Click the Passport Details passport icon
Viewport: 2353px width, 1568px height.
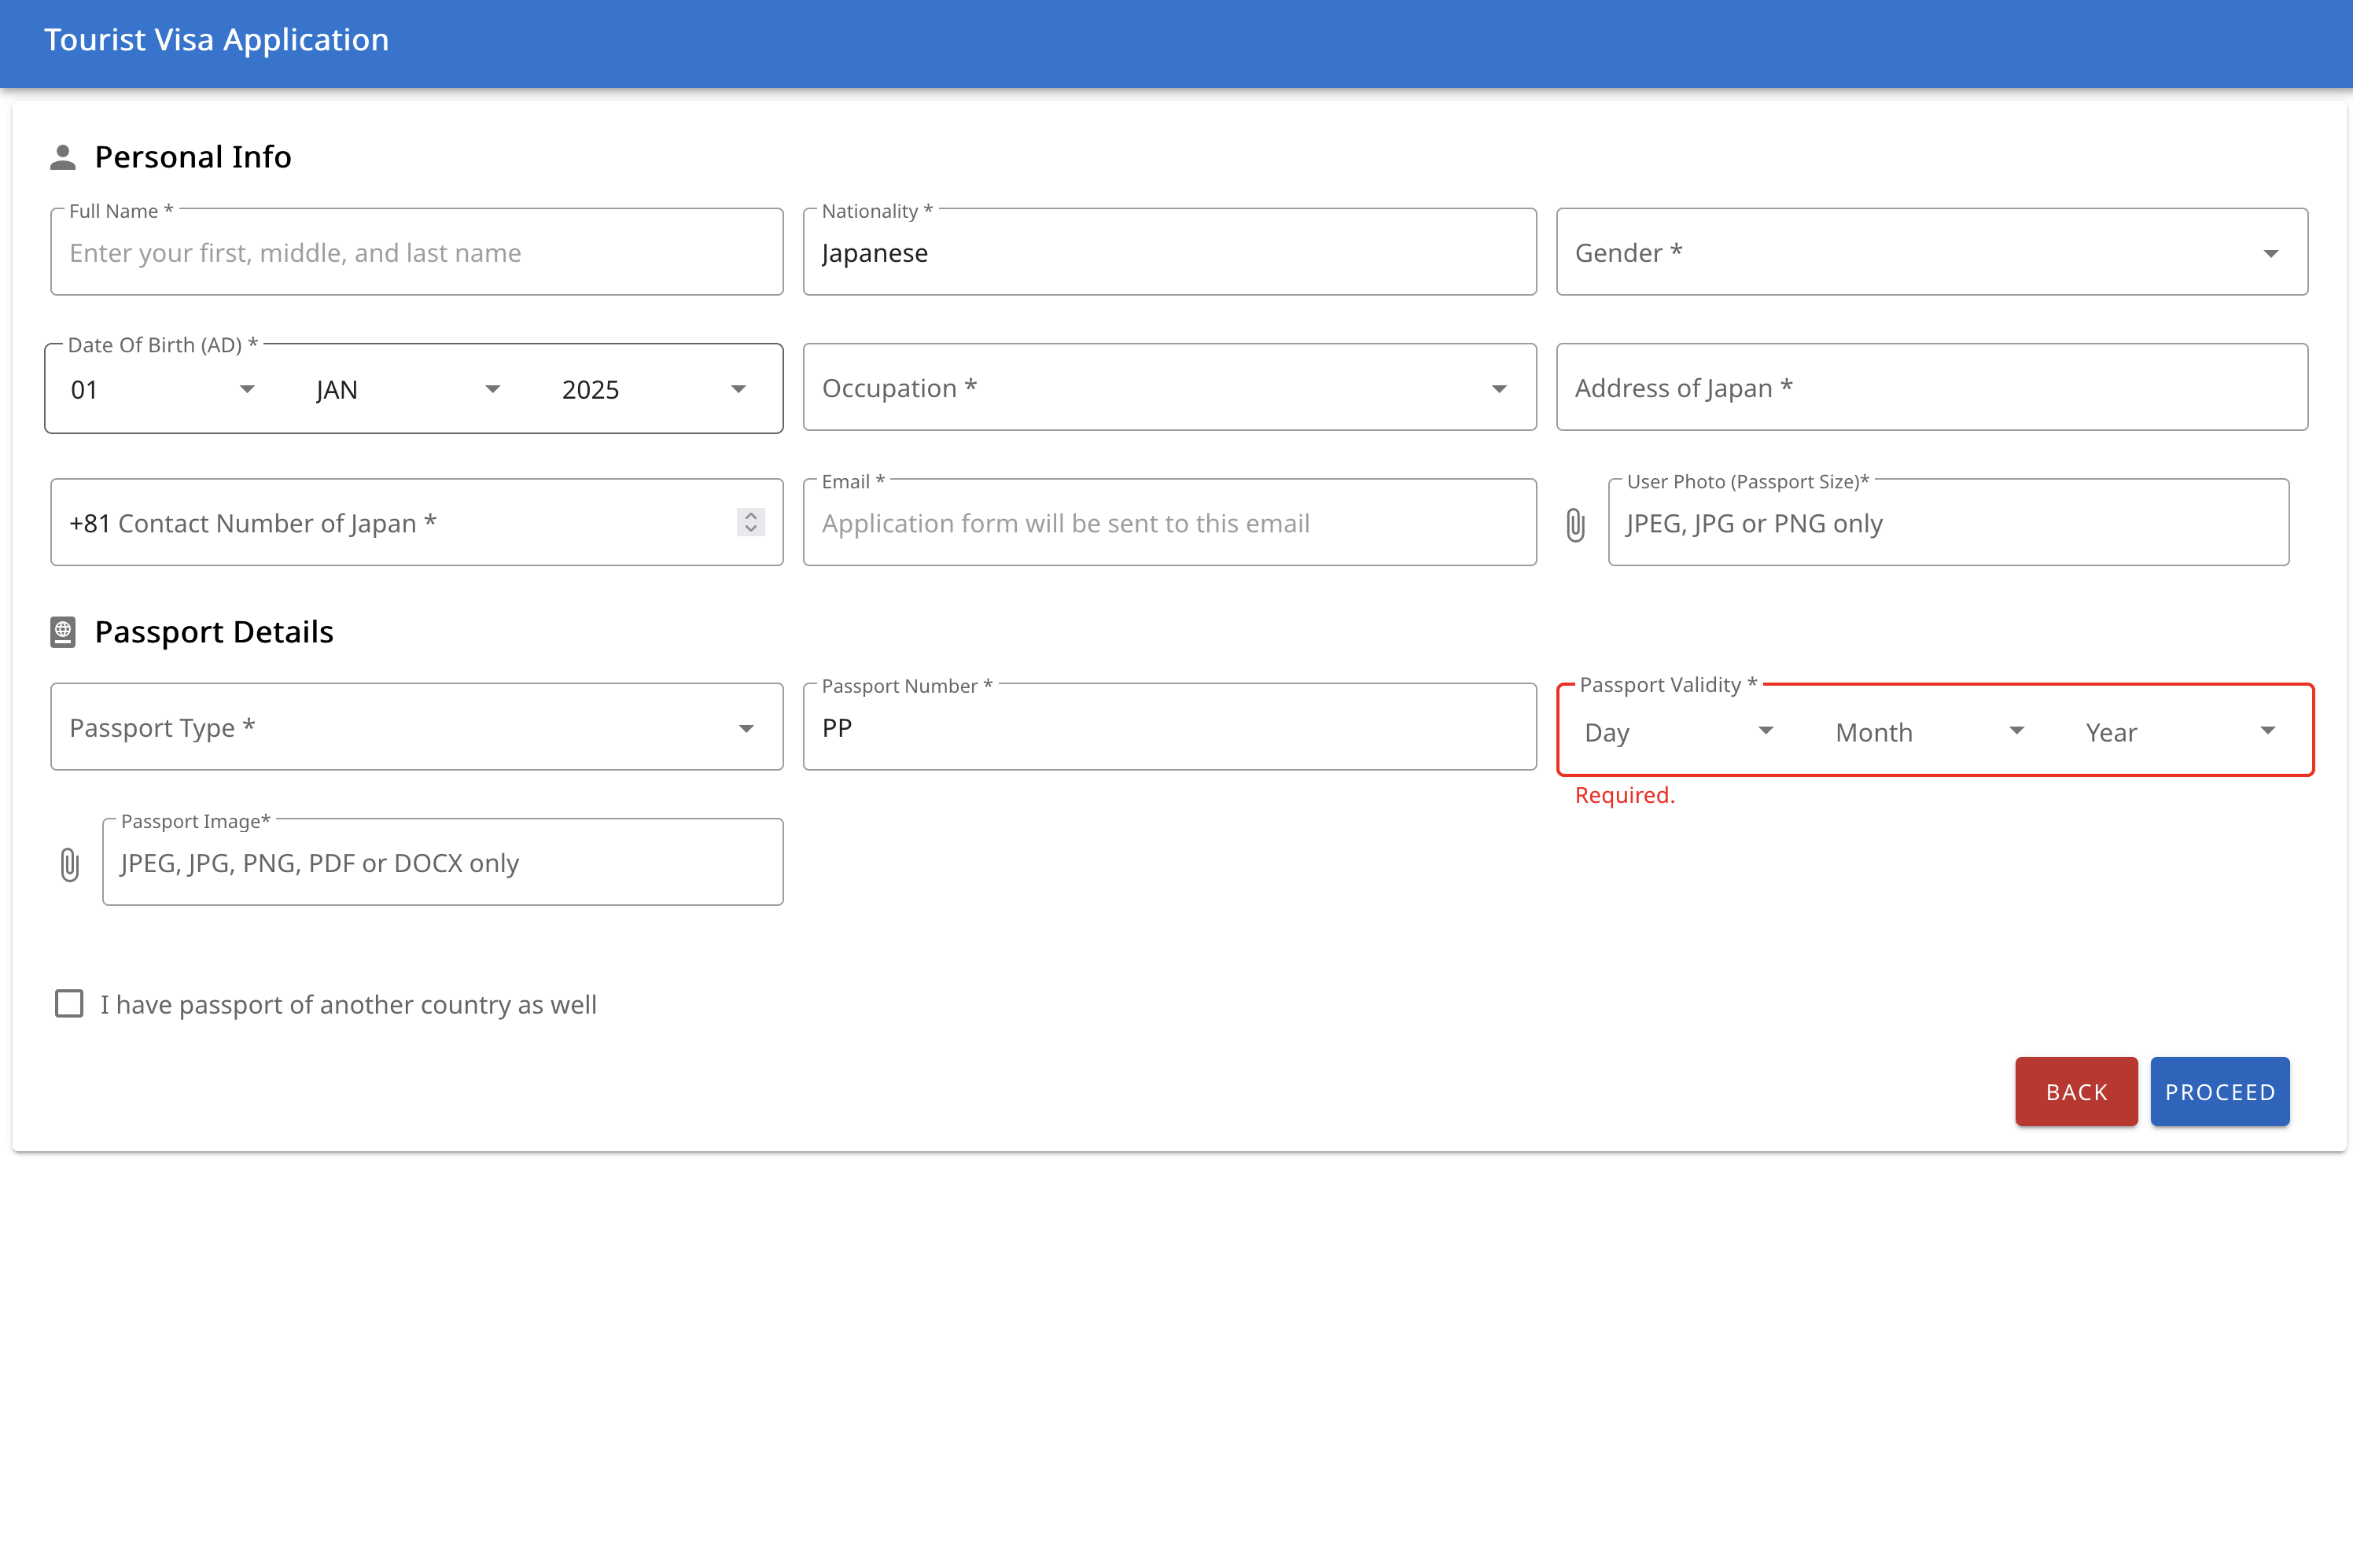pos(63,632)
